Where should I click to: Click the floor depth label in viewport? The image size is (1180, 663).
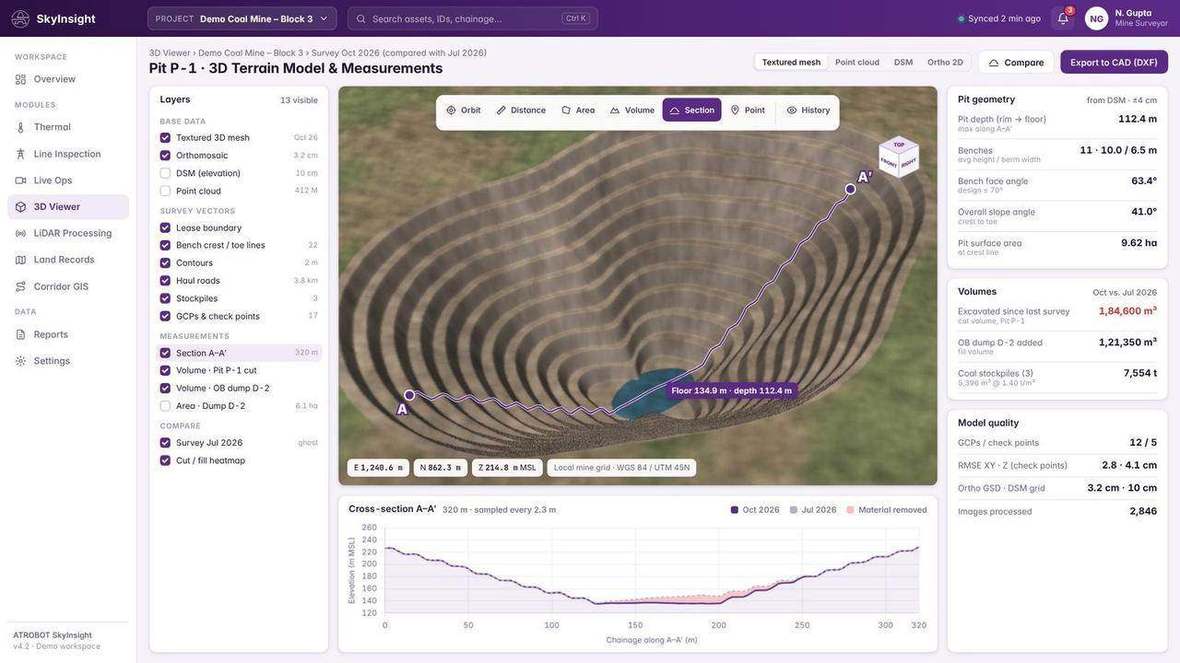(x=731, y=391)
